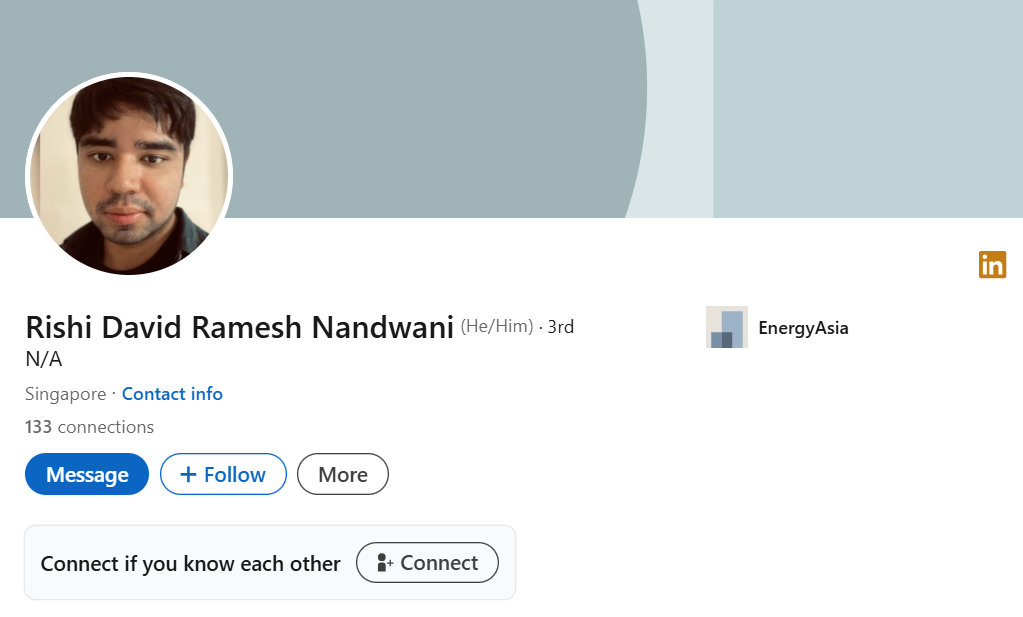The height and width of the screenshot is (617, 1023).
Task: Click the Singapore location text
Action: (65, 394)
